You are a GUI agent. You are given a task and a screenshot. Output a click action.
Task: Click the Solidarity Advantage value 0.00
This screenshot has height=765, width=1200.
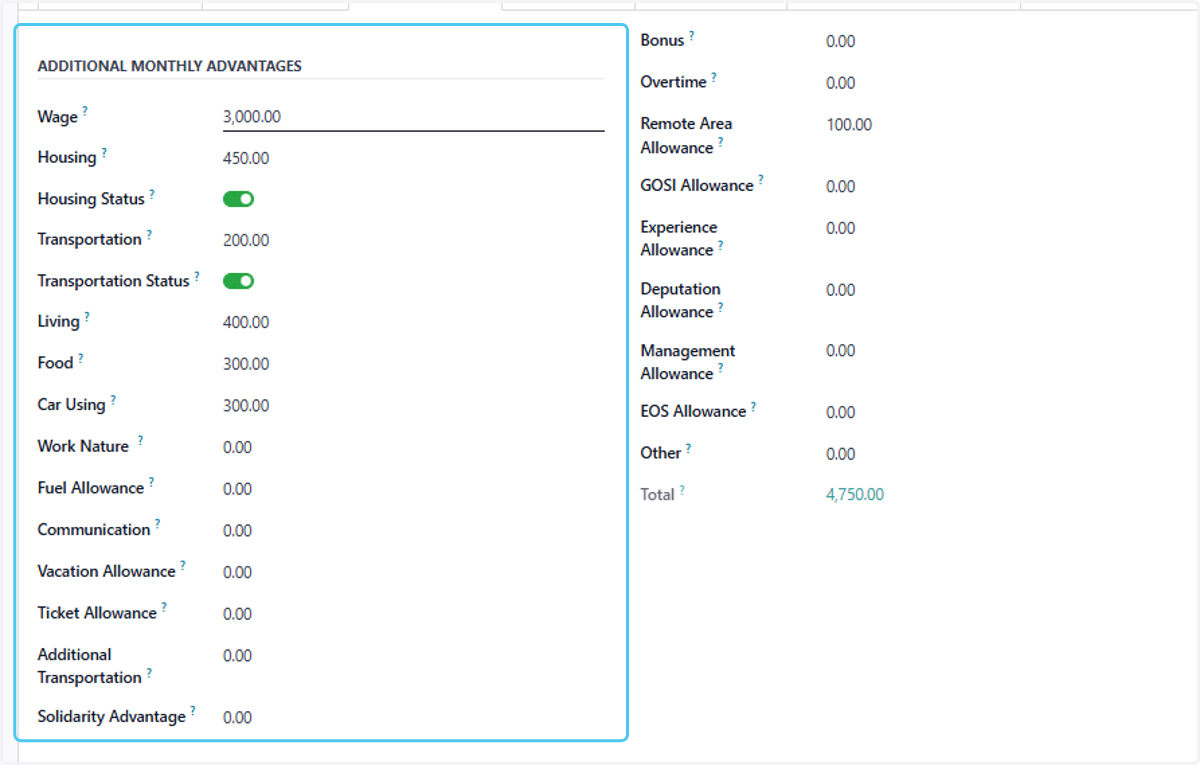238,717
